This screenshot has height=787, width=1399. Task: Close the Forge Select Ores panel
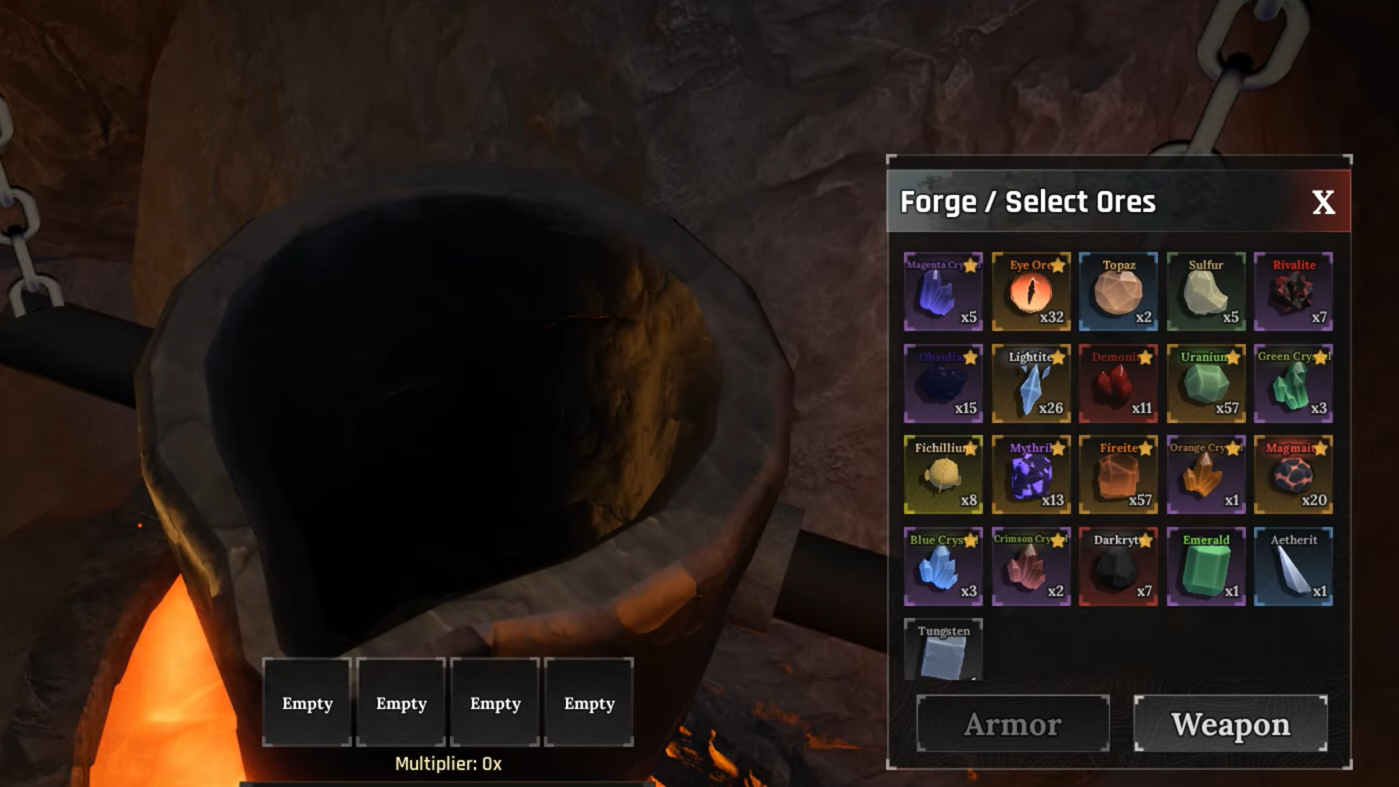(x=1323, y=203)
